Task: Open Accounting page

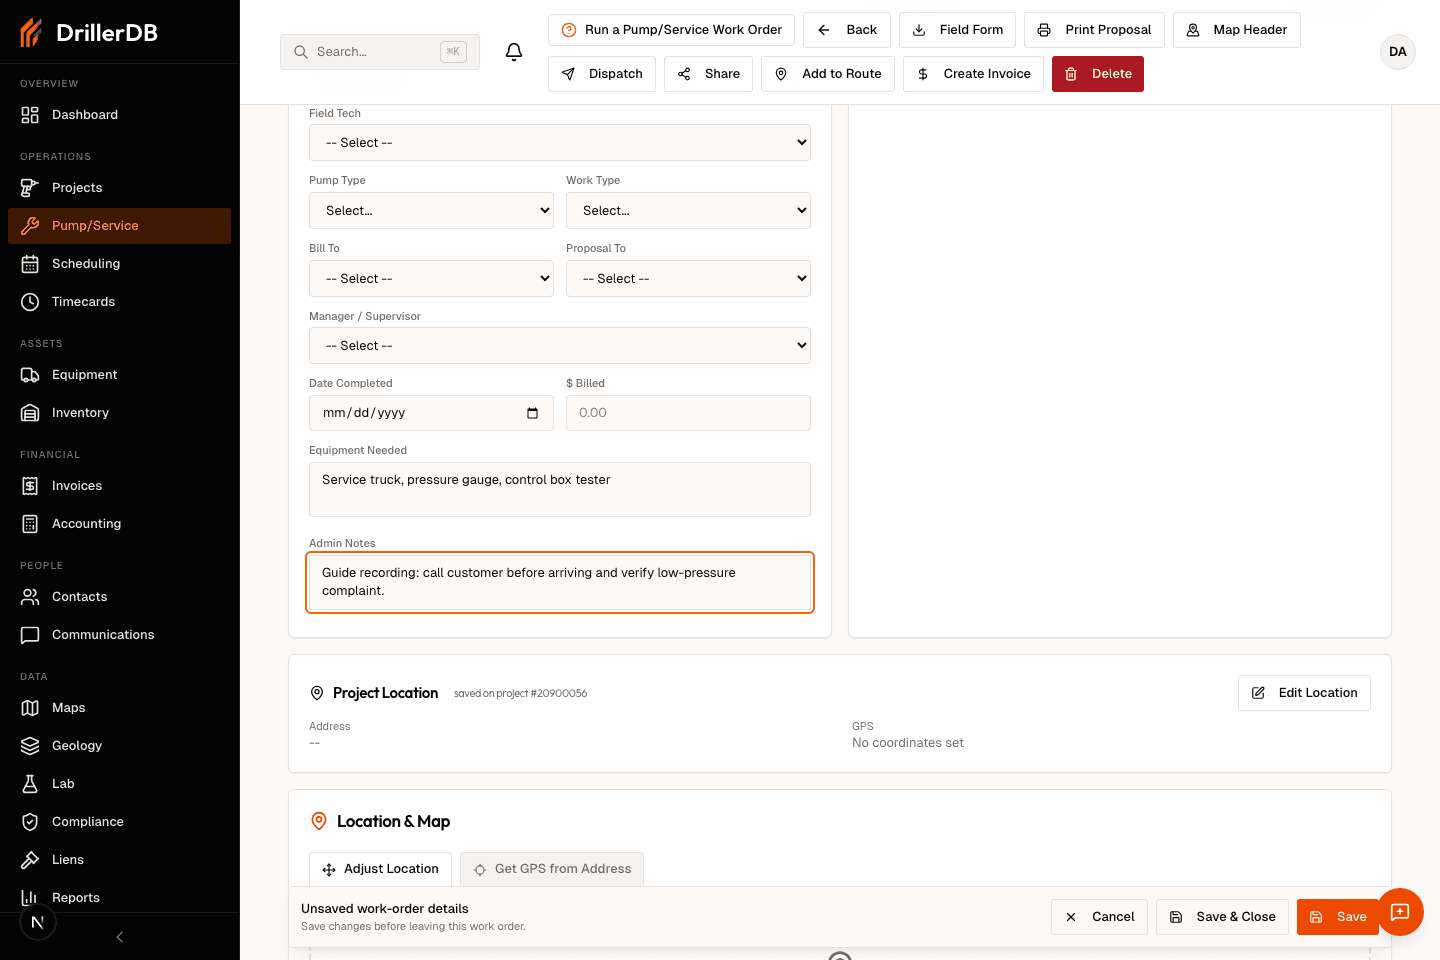Action: pyautogui.click(x=119, y=524)
